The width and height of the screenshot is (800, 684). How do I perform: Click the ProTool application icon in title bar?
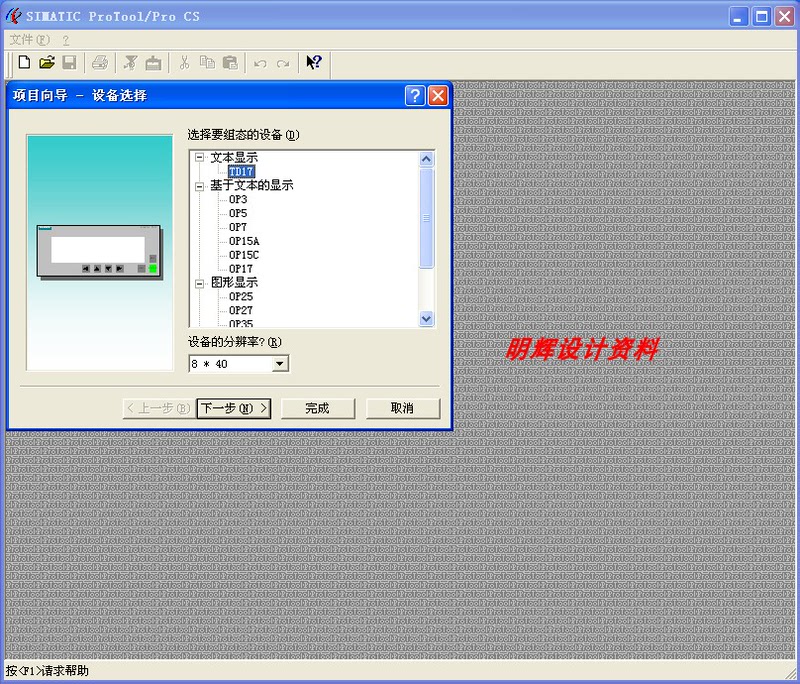(13, 16)
